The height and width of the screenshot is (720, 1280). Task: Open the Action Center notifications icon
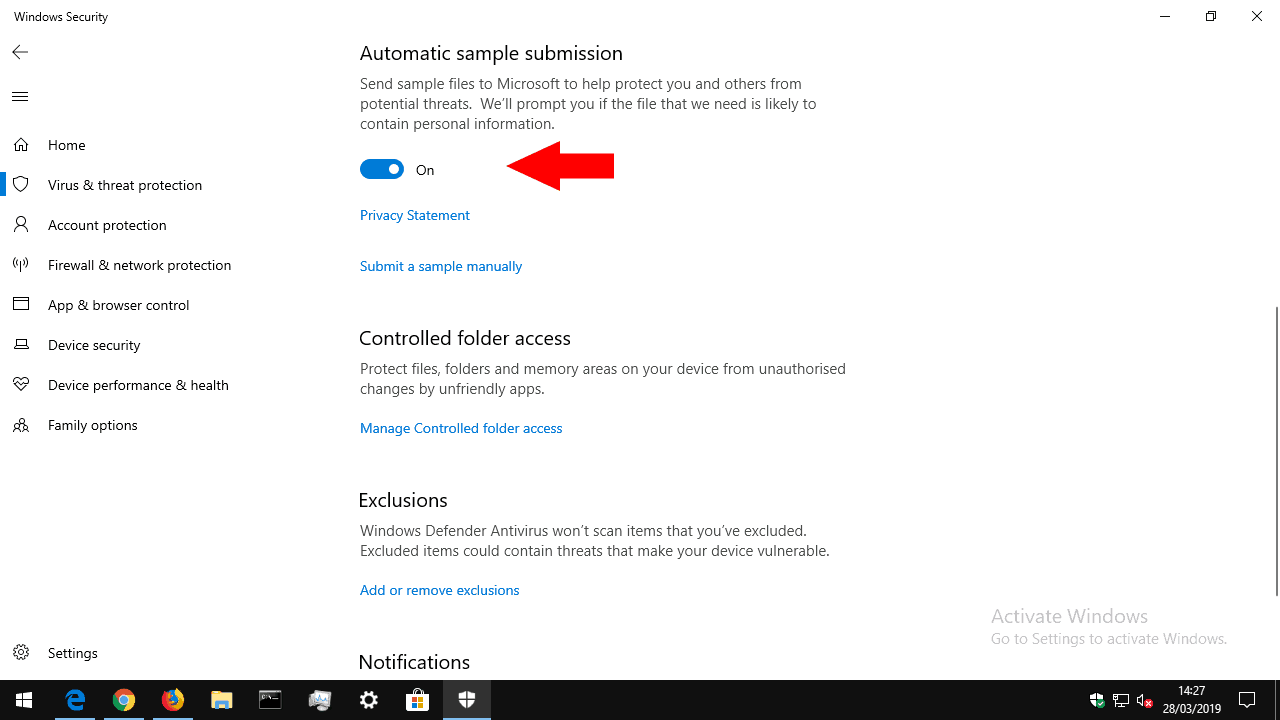pos(1247,700)
